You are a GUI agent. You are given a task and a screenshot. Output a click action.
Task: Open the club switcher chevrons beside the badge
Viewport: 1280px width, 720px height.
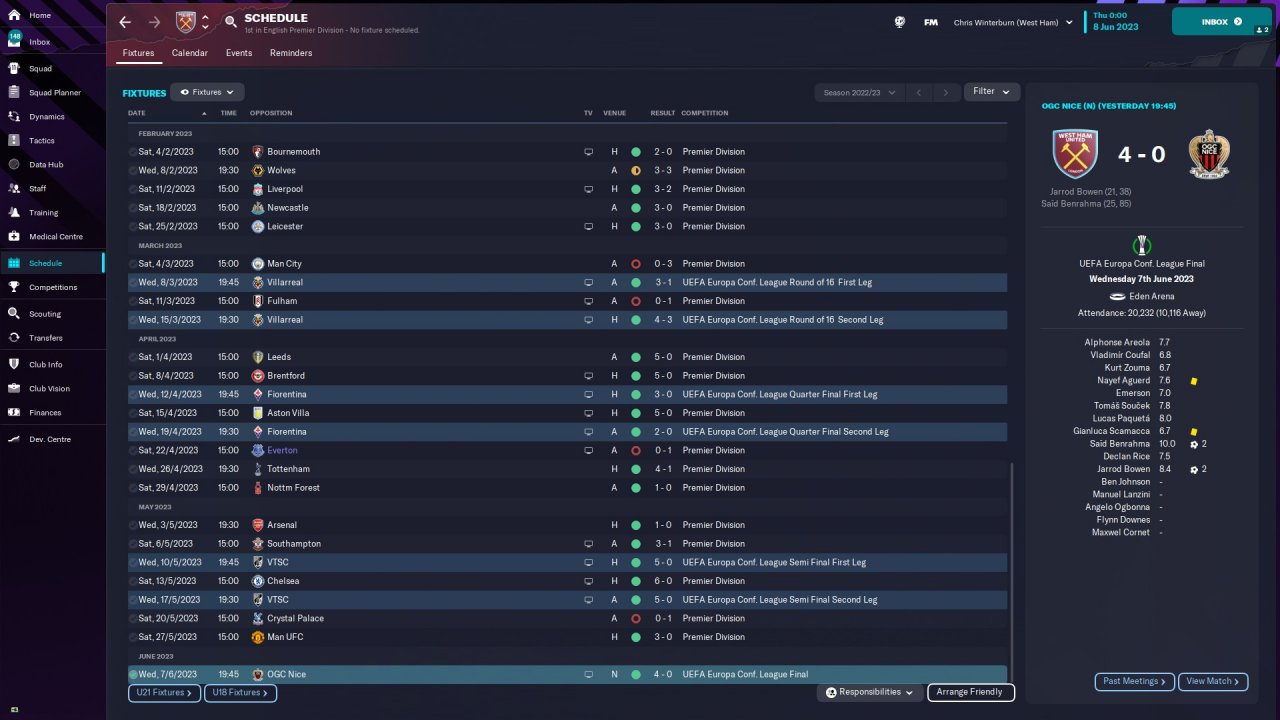pos(205,22)
